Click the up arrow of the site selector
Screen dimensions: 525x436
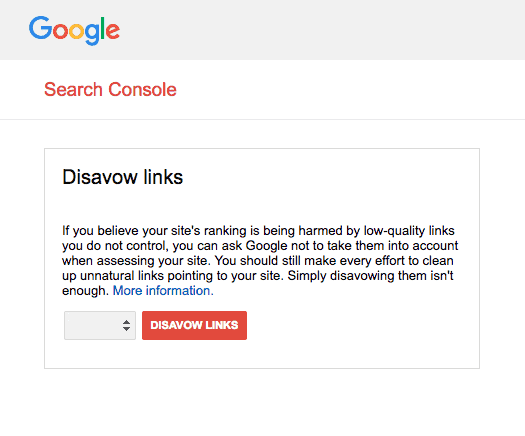pos(126,322)
